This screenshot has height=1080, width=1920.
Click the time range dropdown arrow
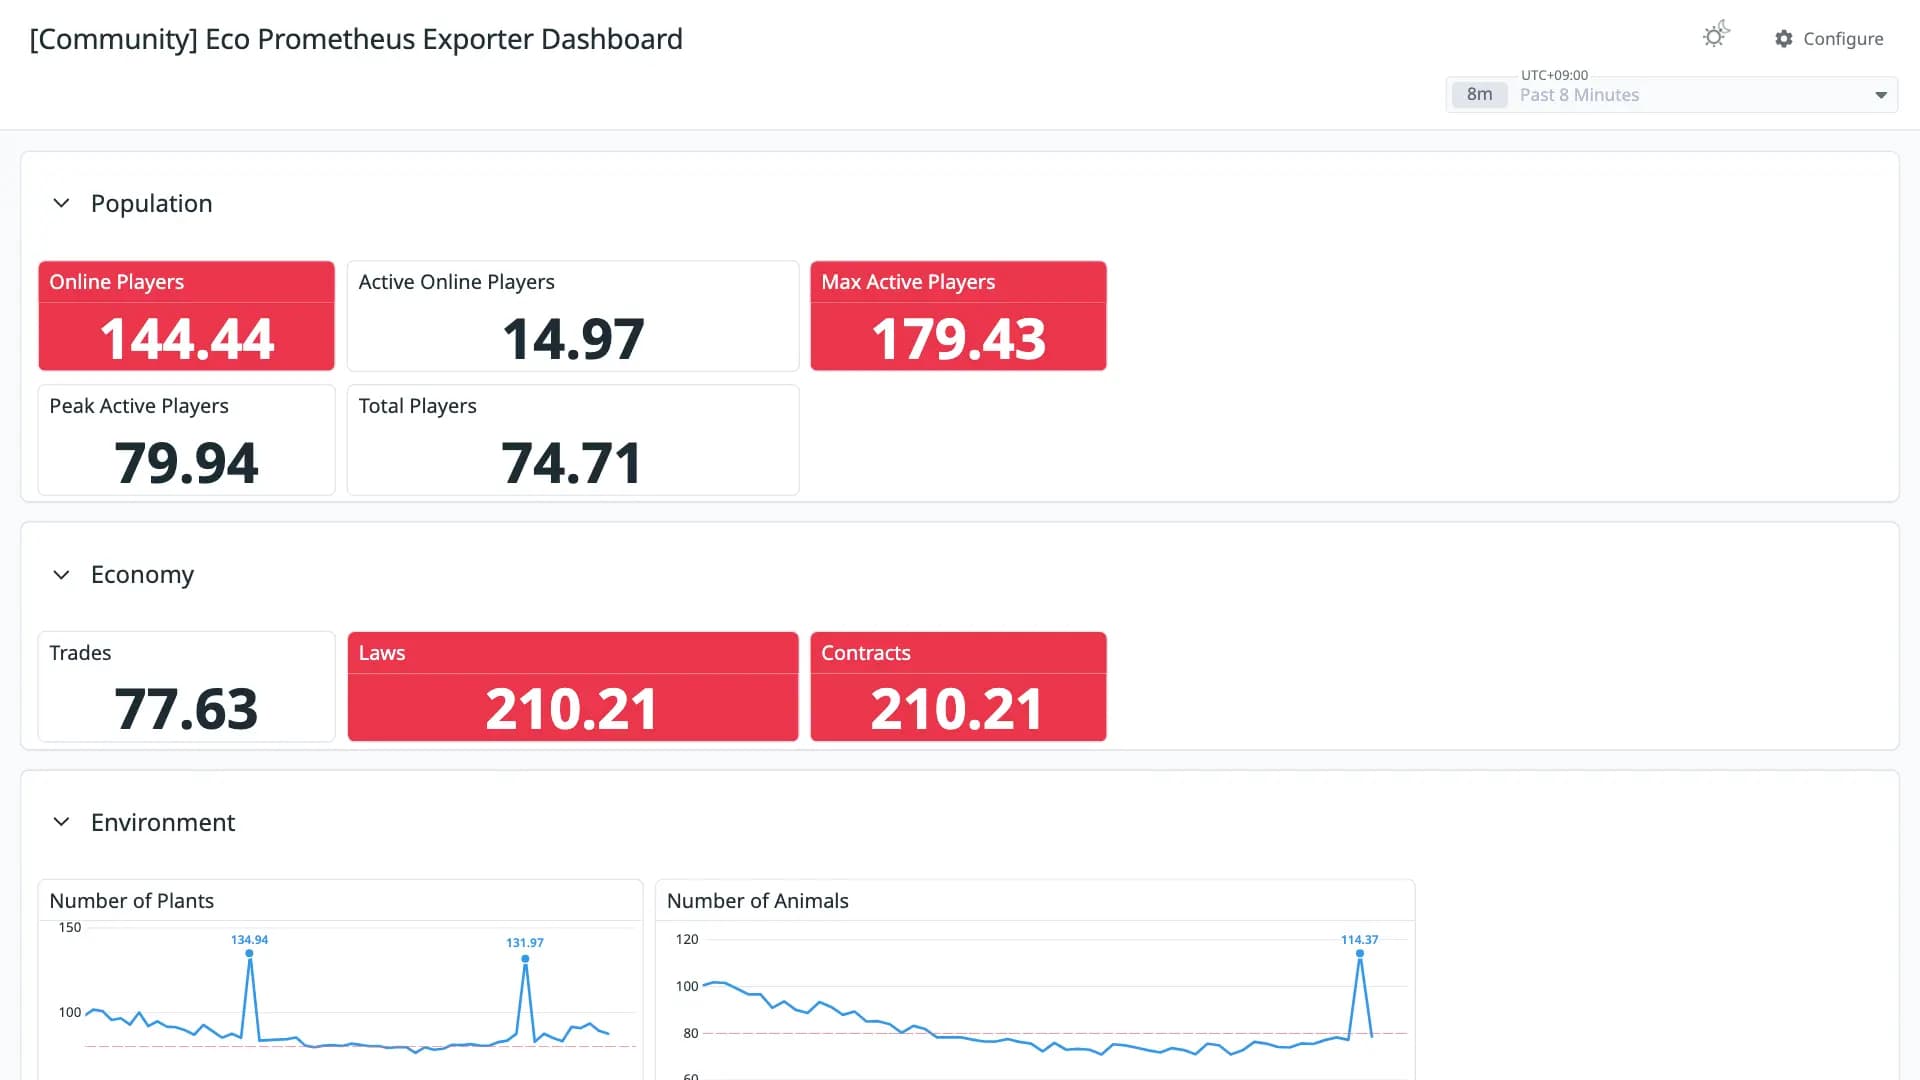[x=1880, y=95]
